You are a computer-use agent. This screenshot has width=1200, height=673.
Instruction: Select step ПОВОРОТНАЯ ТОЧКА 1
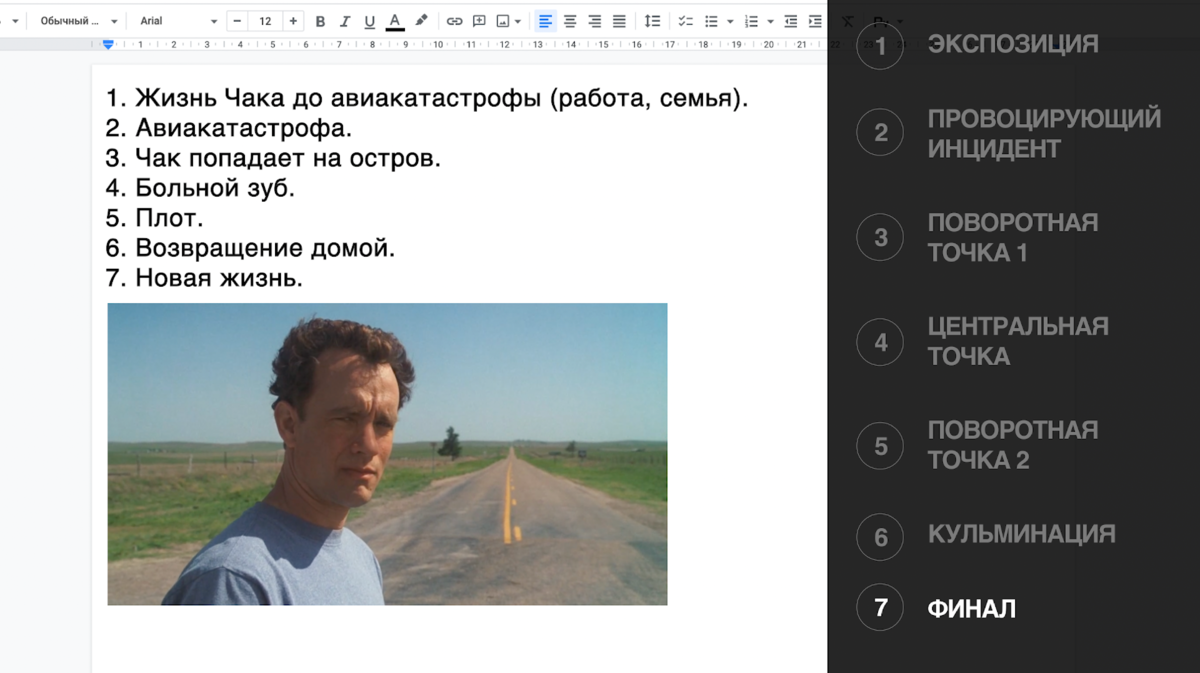point(1012,237)
